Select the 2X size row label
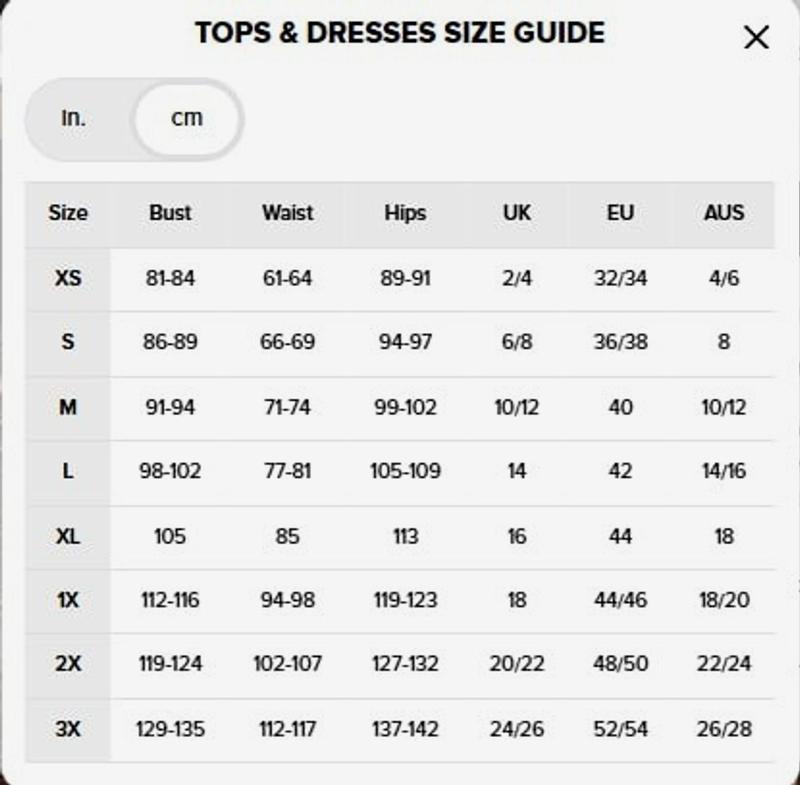Screen dimensions: 800x785 pyautogui.click(x=68, y=664)
